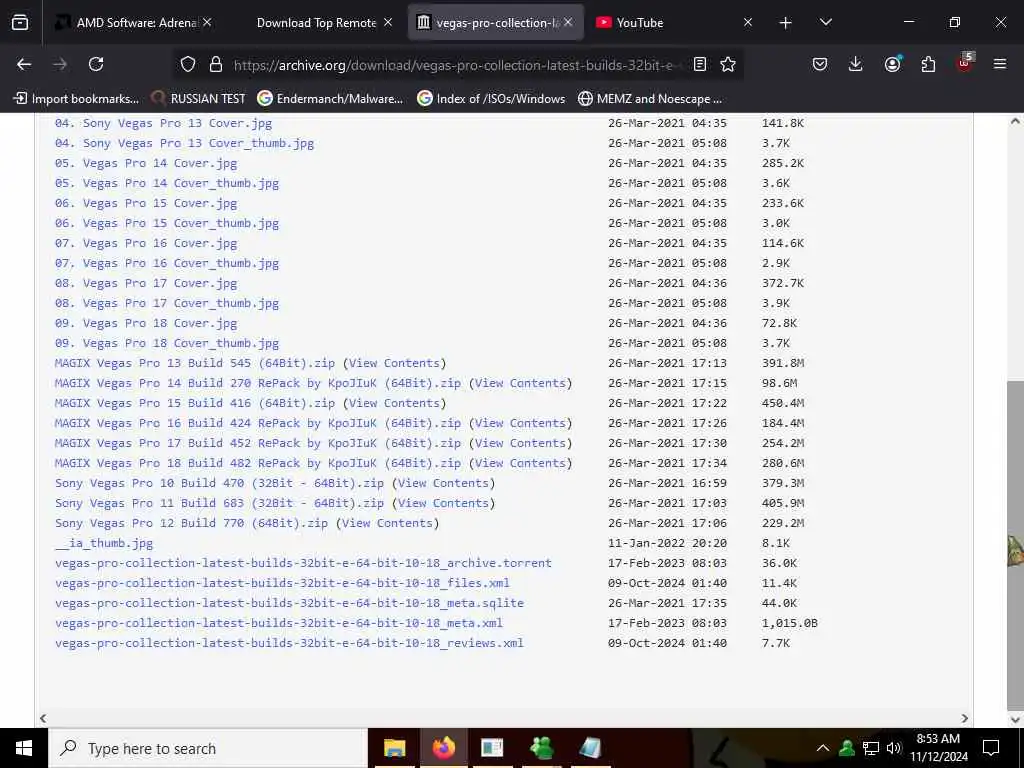
Task: Close the vegas-pro-collection tab
Action: click(568, 22)
